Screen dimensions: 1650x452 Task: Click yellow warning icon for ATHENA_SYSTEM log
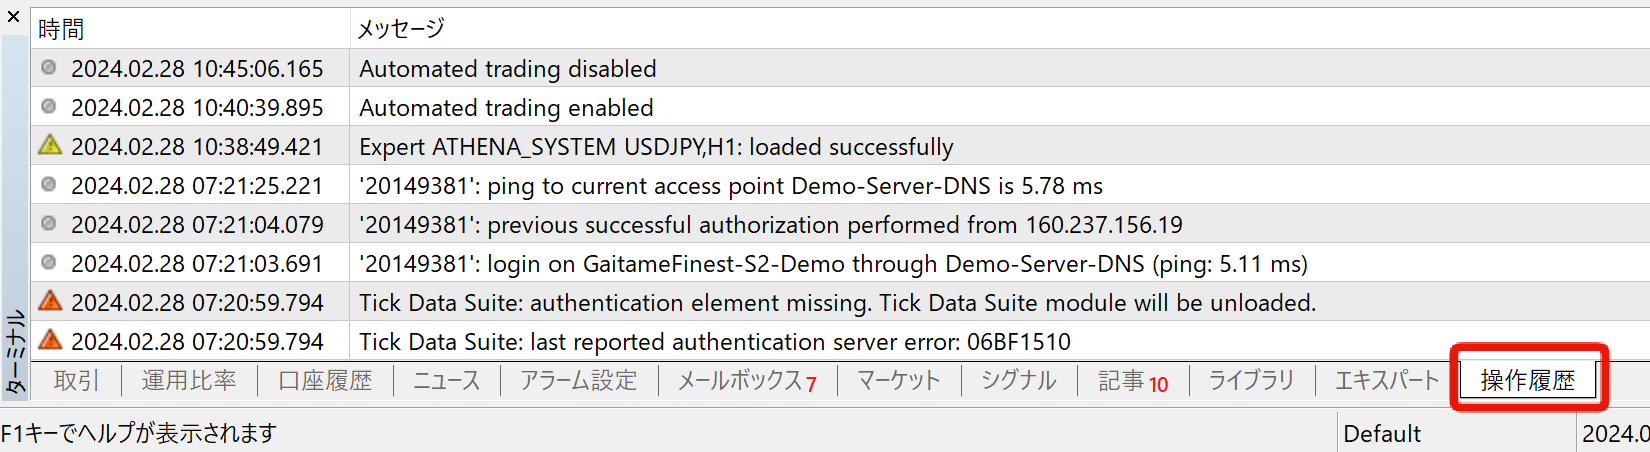(x=50, y=146)
